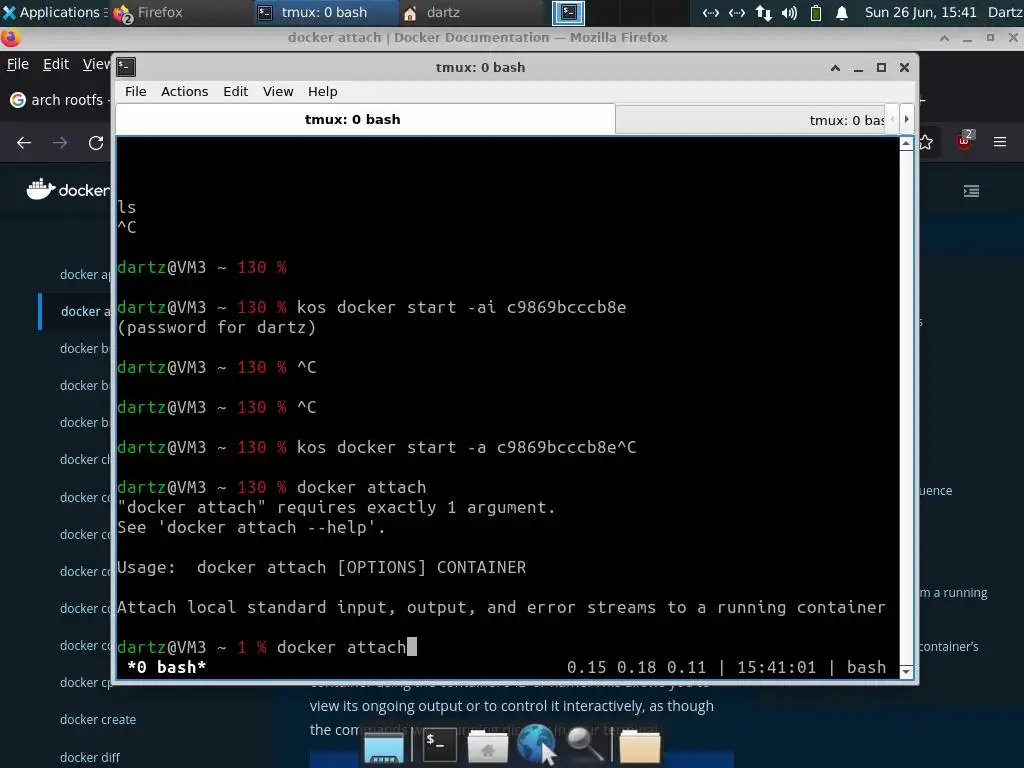Click the terminal scrollbar down arrow
The width and height of the screenshot is (1024, 768).
[x=906, y=671]
